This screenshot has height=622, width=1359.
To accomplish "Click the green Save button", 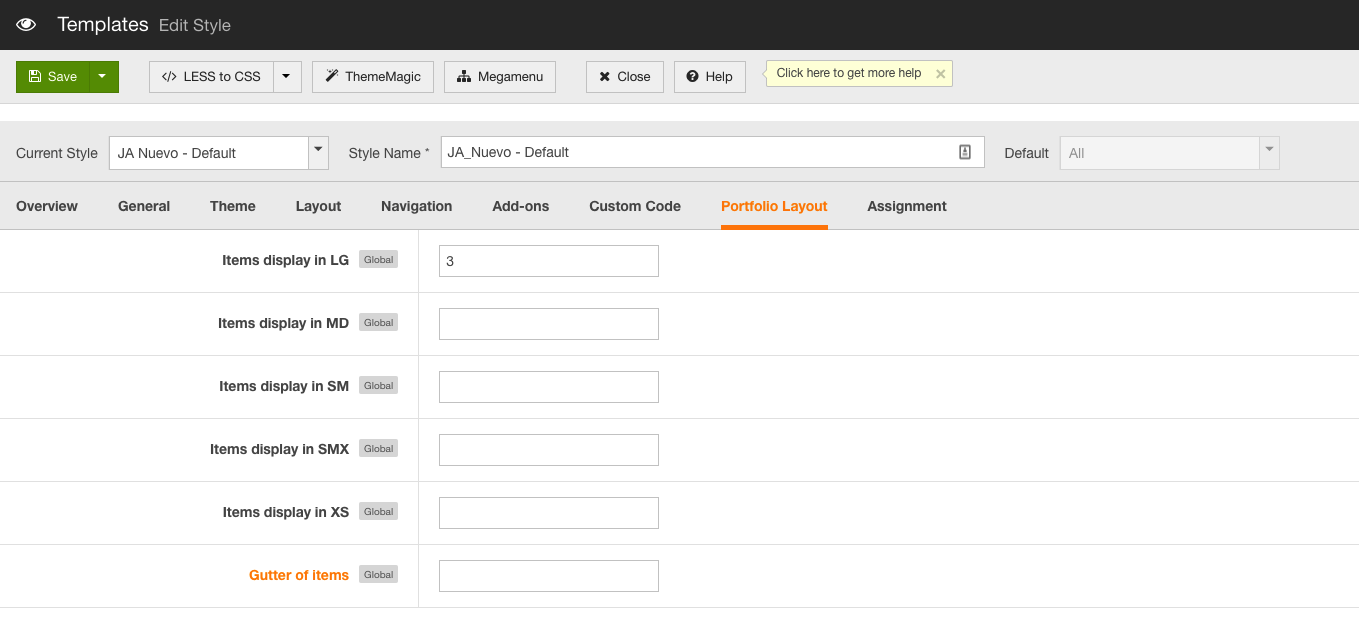I will (53, 77).
